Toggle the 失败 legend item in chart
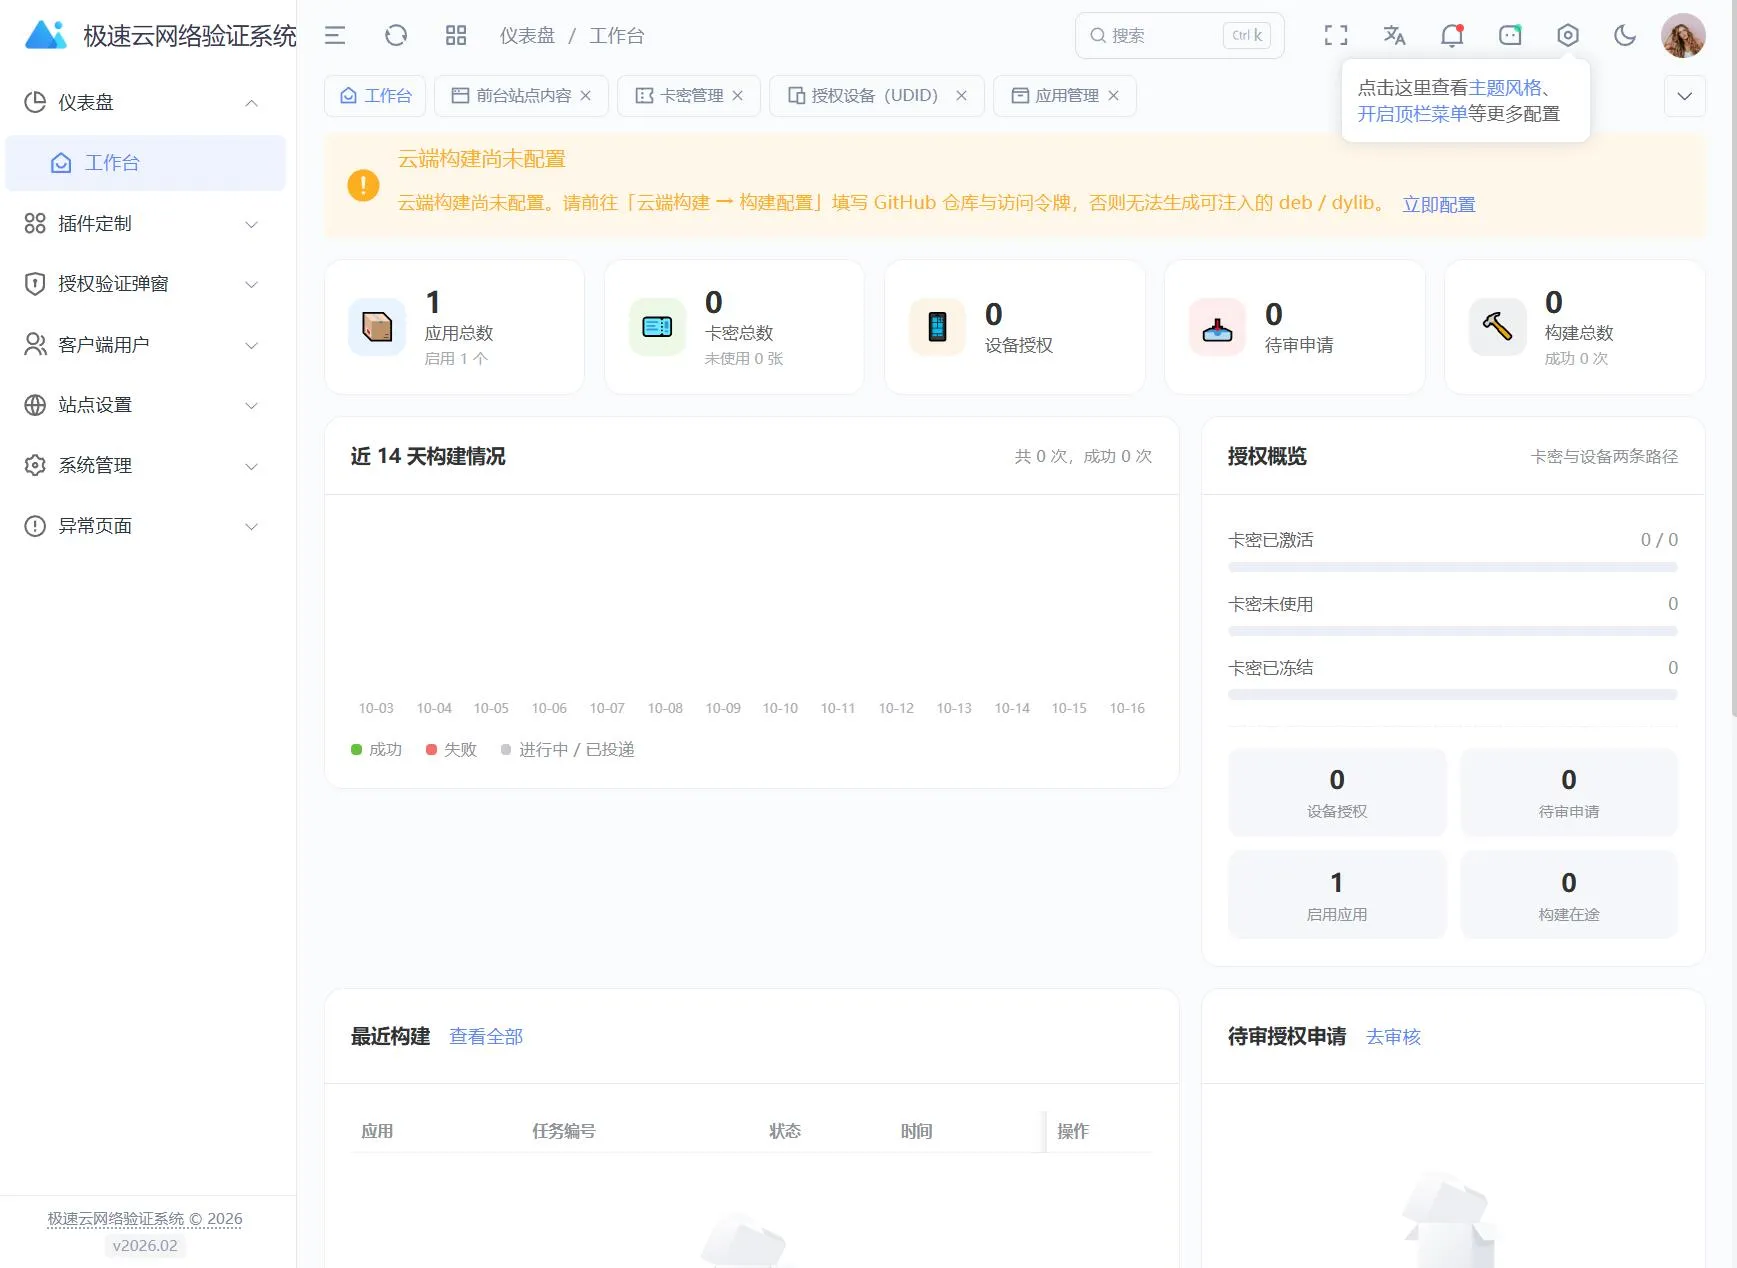The image size is (1737, 1268). [x=452, y=749]
